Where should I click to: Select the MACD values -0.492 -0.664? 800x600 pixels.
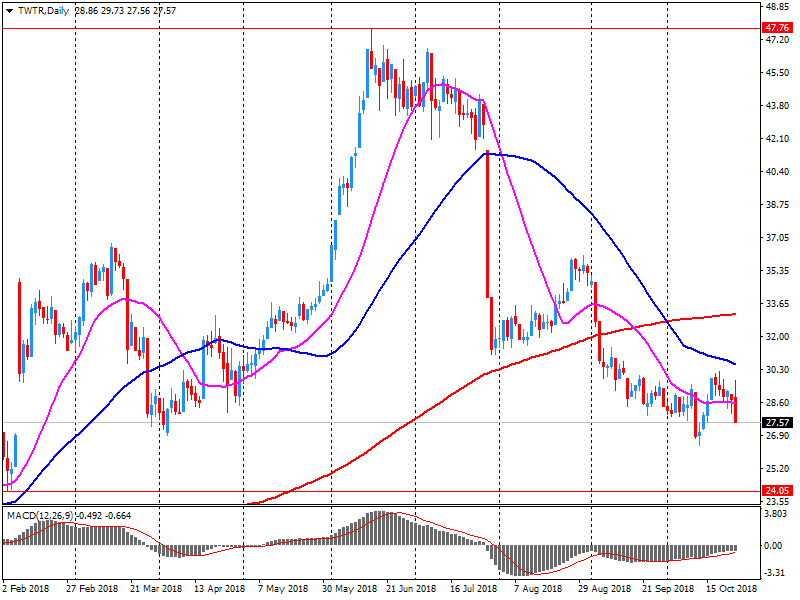(104, 515)
